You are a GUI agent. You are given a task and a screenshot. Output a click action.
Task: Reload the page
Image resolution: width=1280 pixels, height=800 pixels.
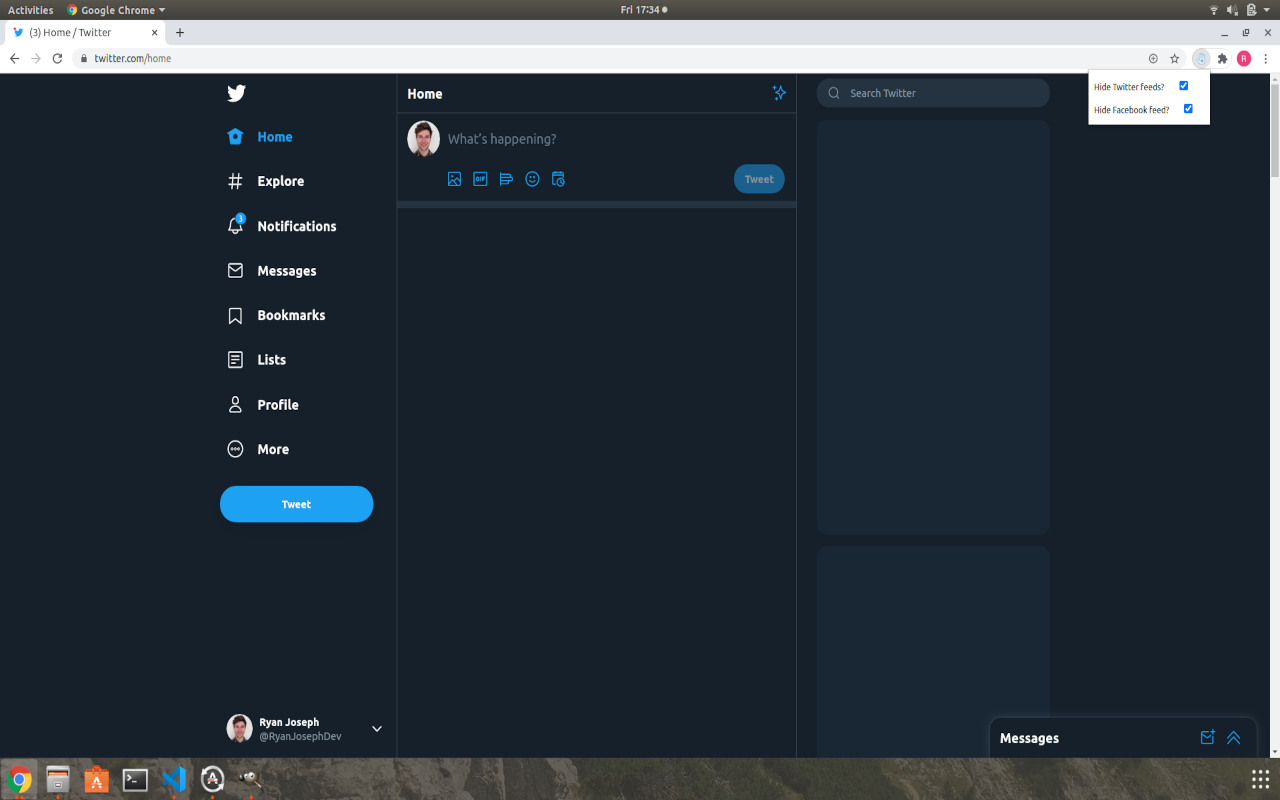click(x=57, y=58)
